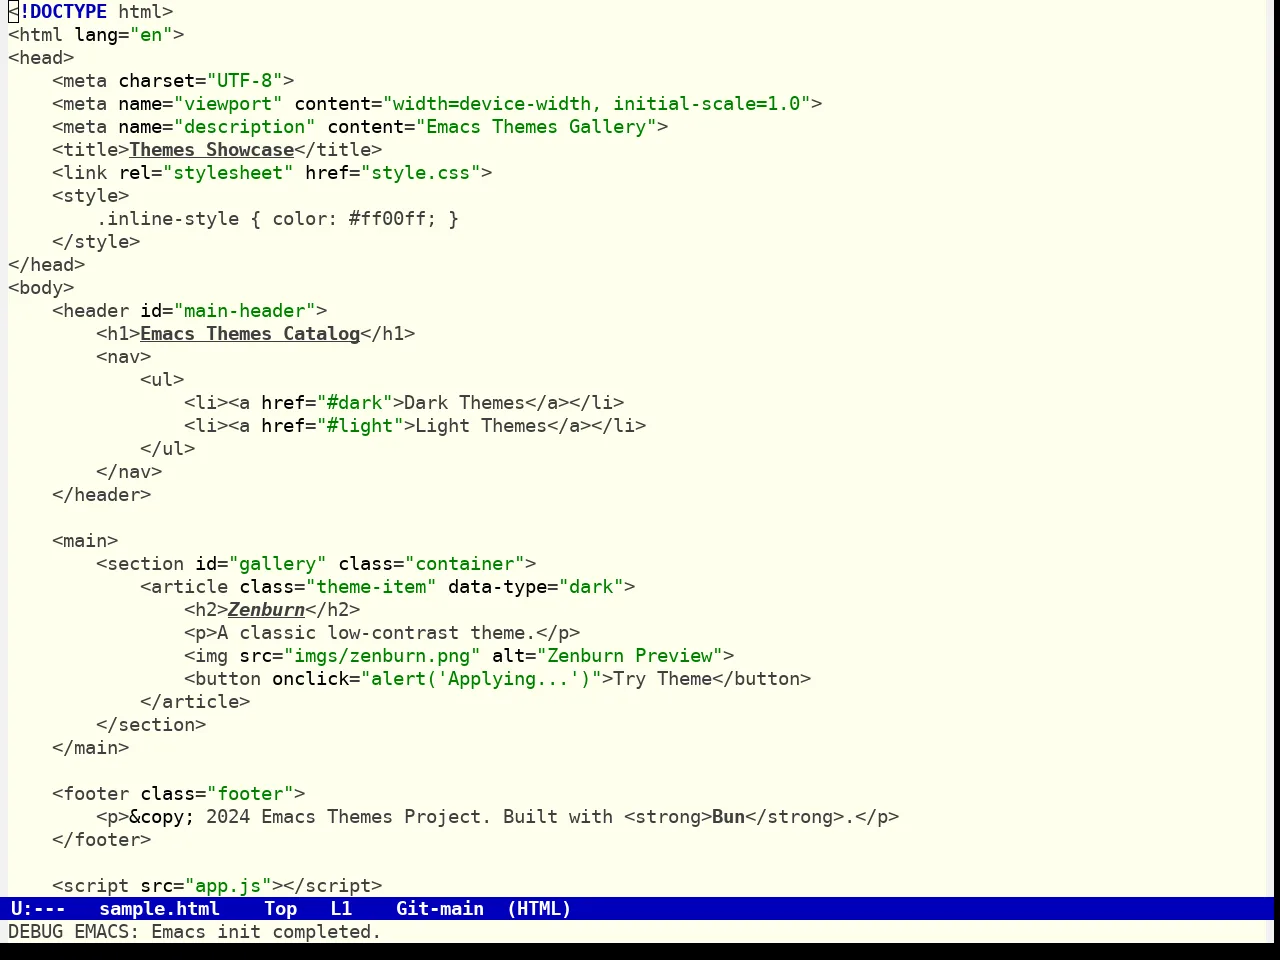Click the '"#dark"' href string
1280x960 pixels.
pos(355,403)
